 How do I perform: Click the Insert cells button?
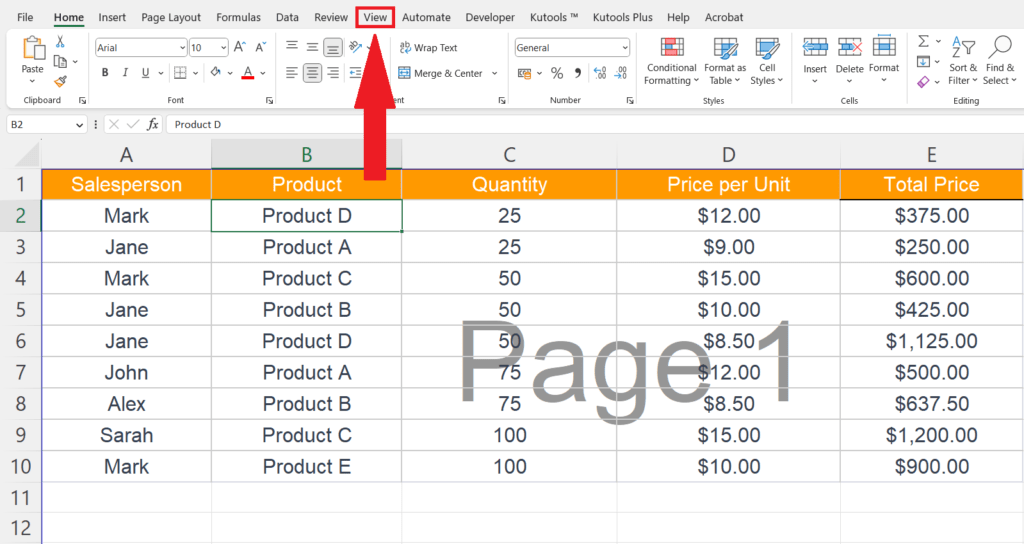815,61
